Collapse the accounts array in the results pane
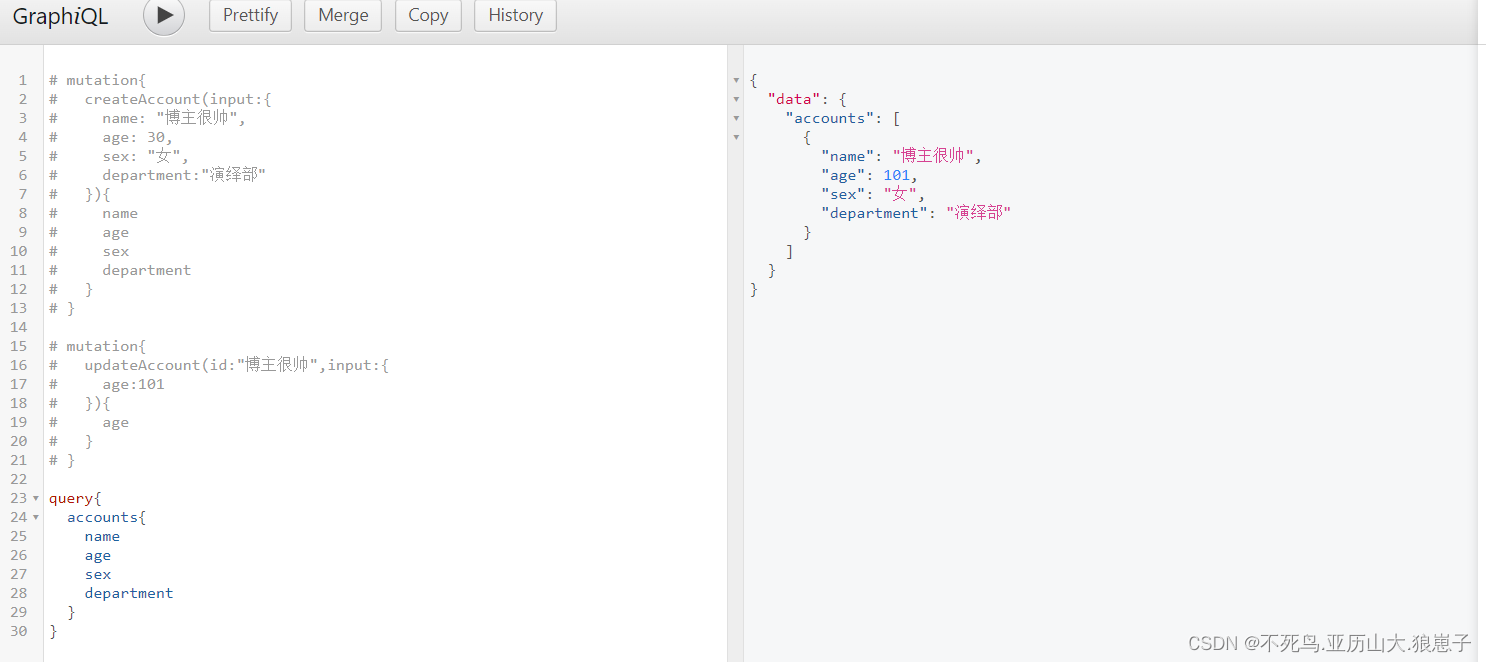Screen dimensions: 1486x662 coord(737,118)
